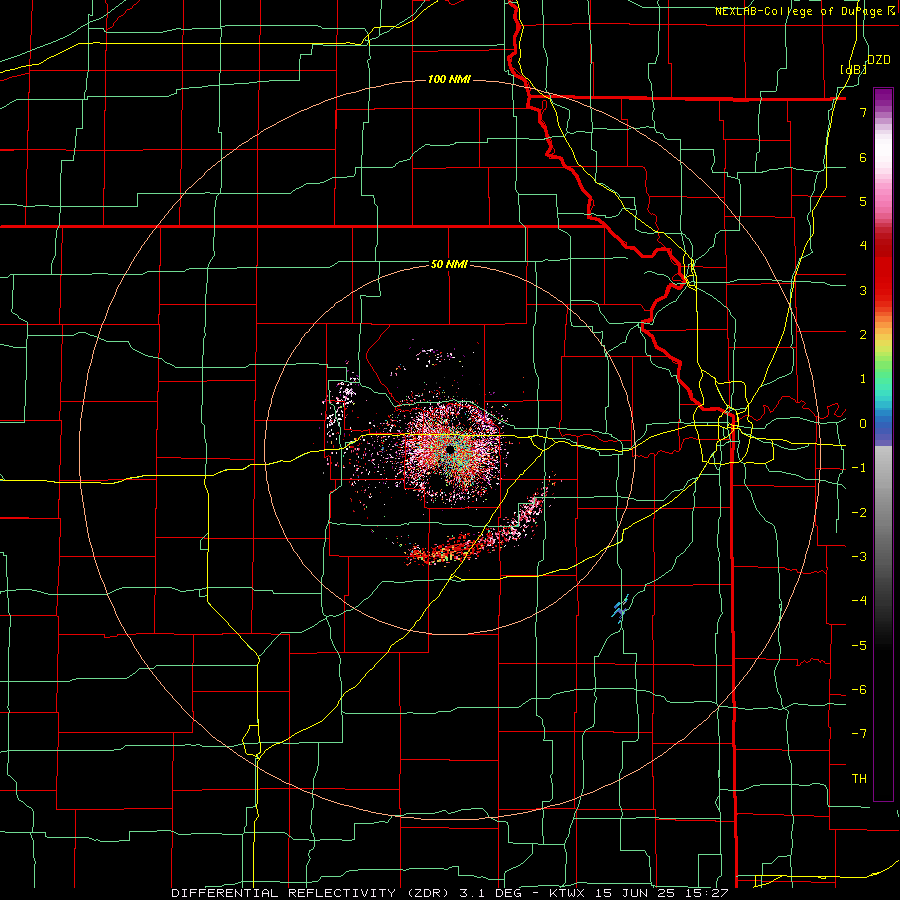This screenshot has width=900, height=900.
Task: Click the small blue echo southeast of radar
Action: click(620, 608)
